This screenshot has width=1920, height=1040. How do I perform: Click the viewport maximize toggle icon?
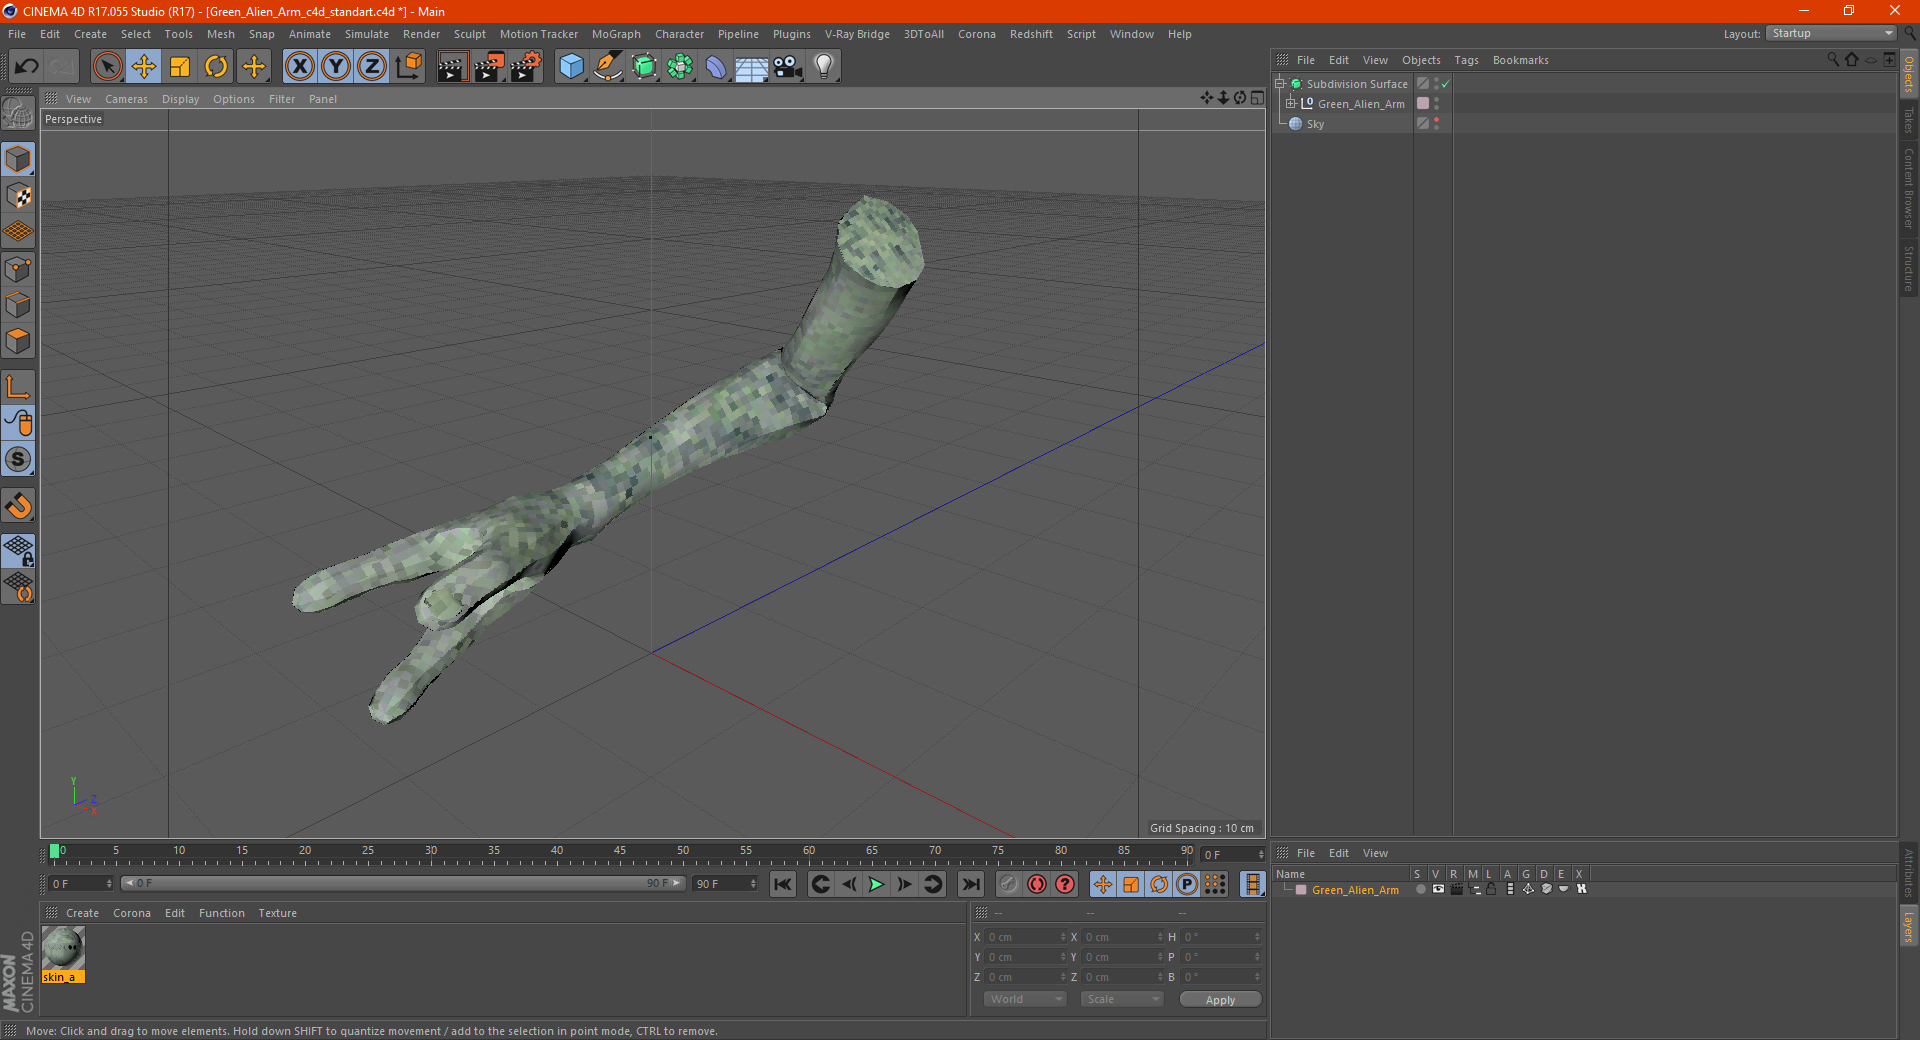coord(1257,98)
